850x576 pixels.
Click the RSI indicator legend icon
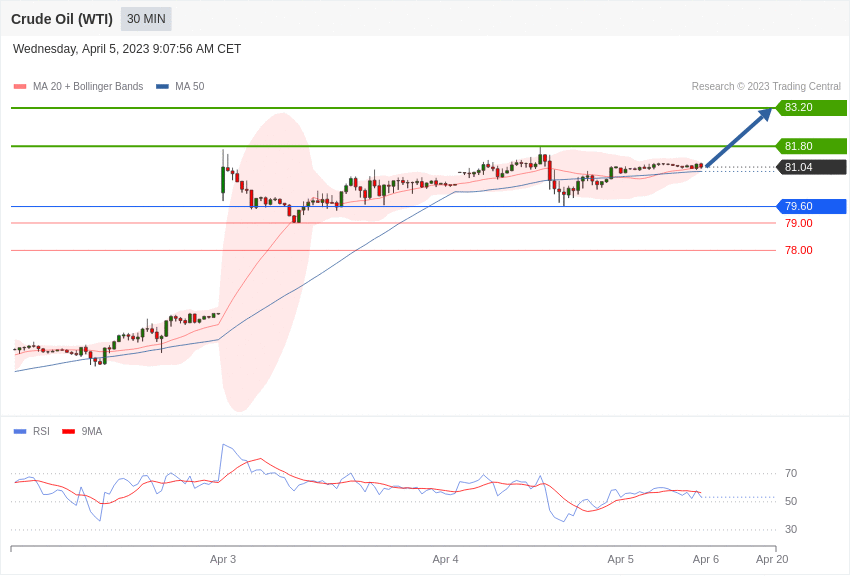[19, 431]
